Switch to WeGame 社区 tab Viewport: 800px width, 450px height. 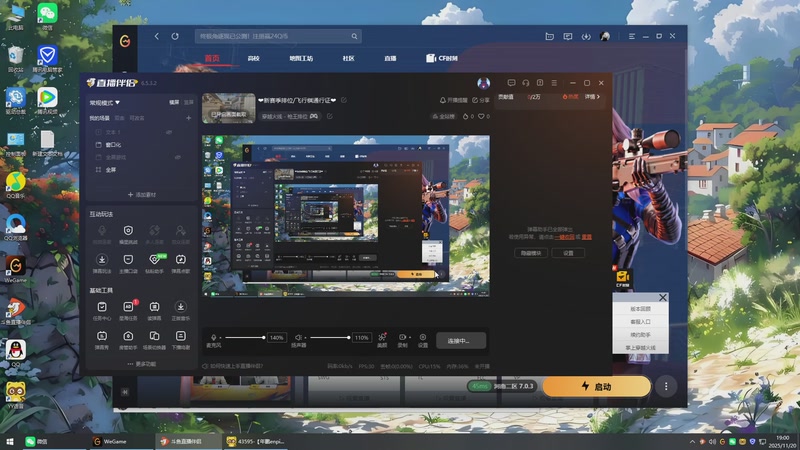point(348,58)
